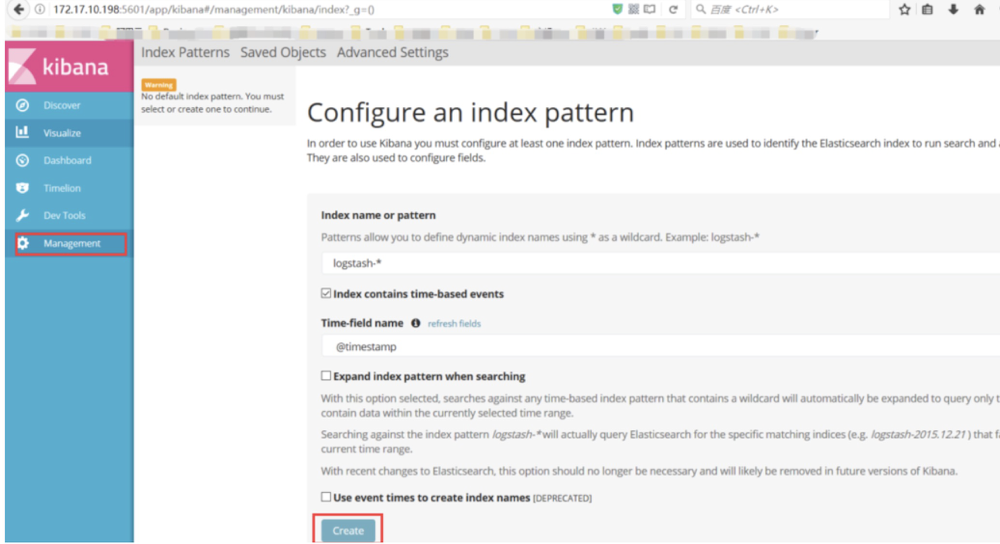Viewport: 1000px width, 544px height.
Task: Click the Visualize bar chart icon
Action: point(22,132)
